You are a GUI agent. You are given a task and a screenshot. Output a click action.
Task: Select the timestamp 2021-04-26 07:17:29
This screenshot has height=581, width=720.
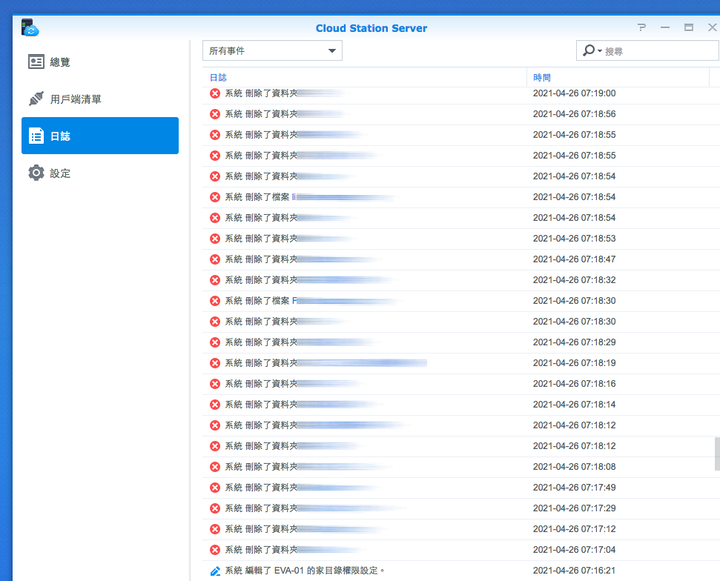574,508
